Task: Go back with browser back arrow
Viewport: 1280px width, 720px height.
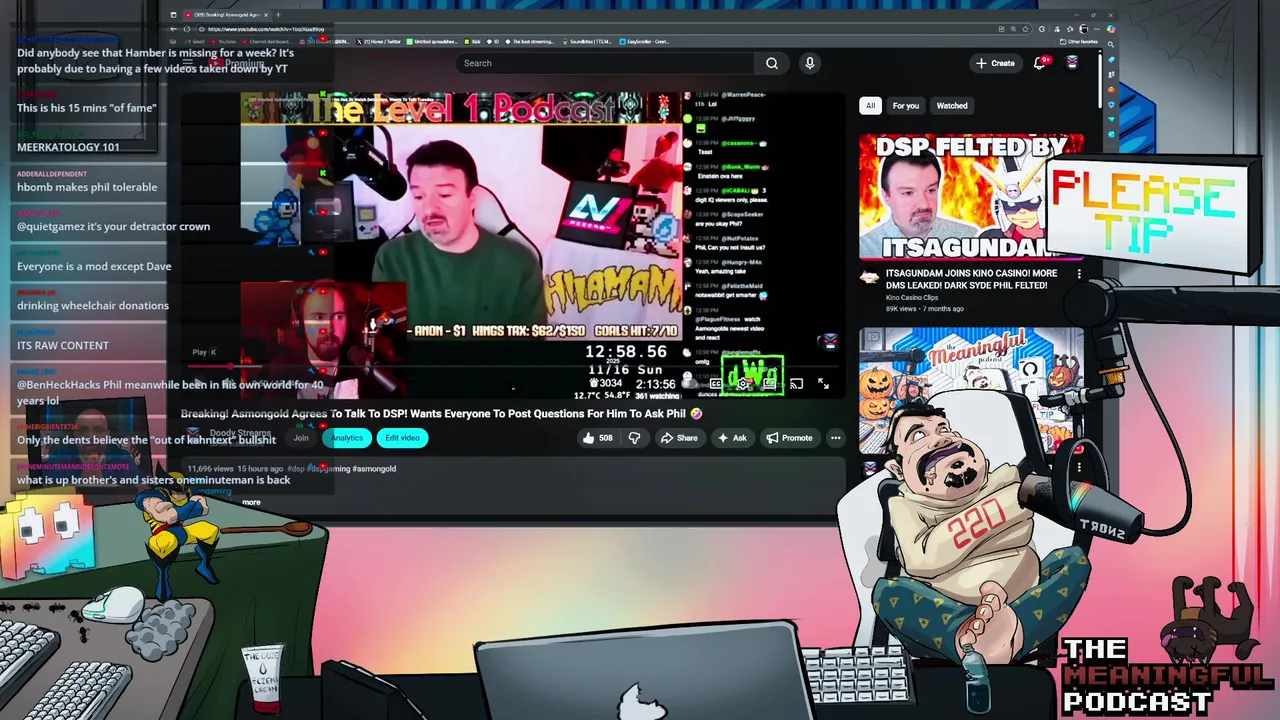Action: [173, 29]
